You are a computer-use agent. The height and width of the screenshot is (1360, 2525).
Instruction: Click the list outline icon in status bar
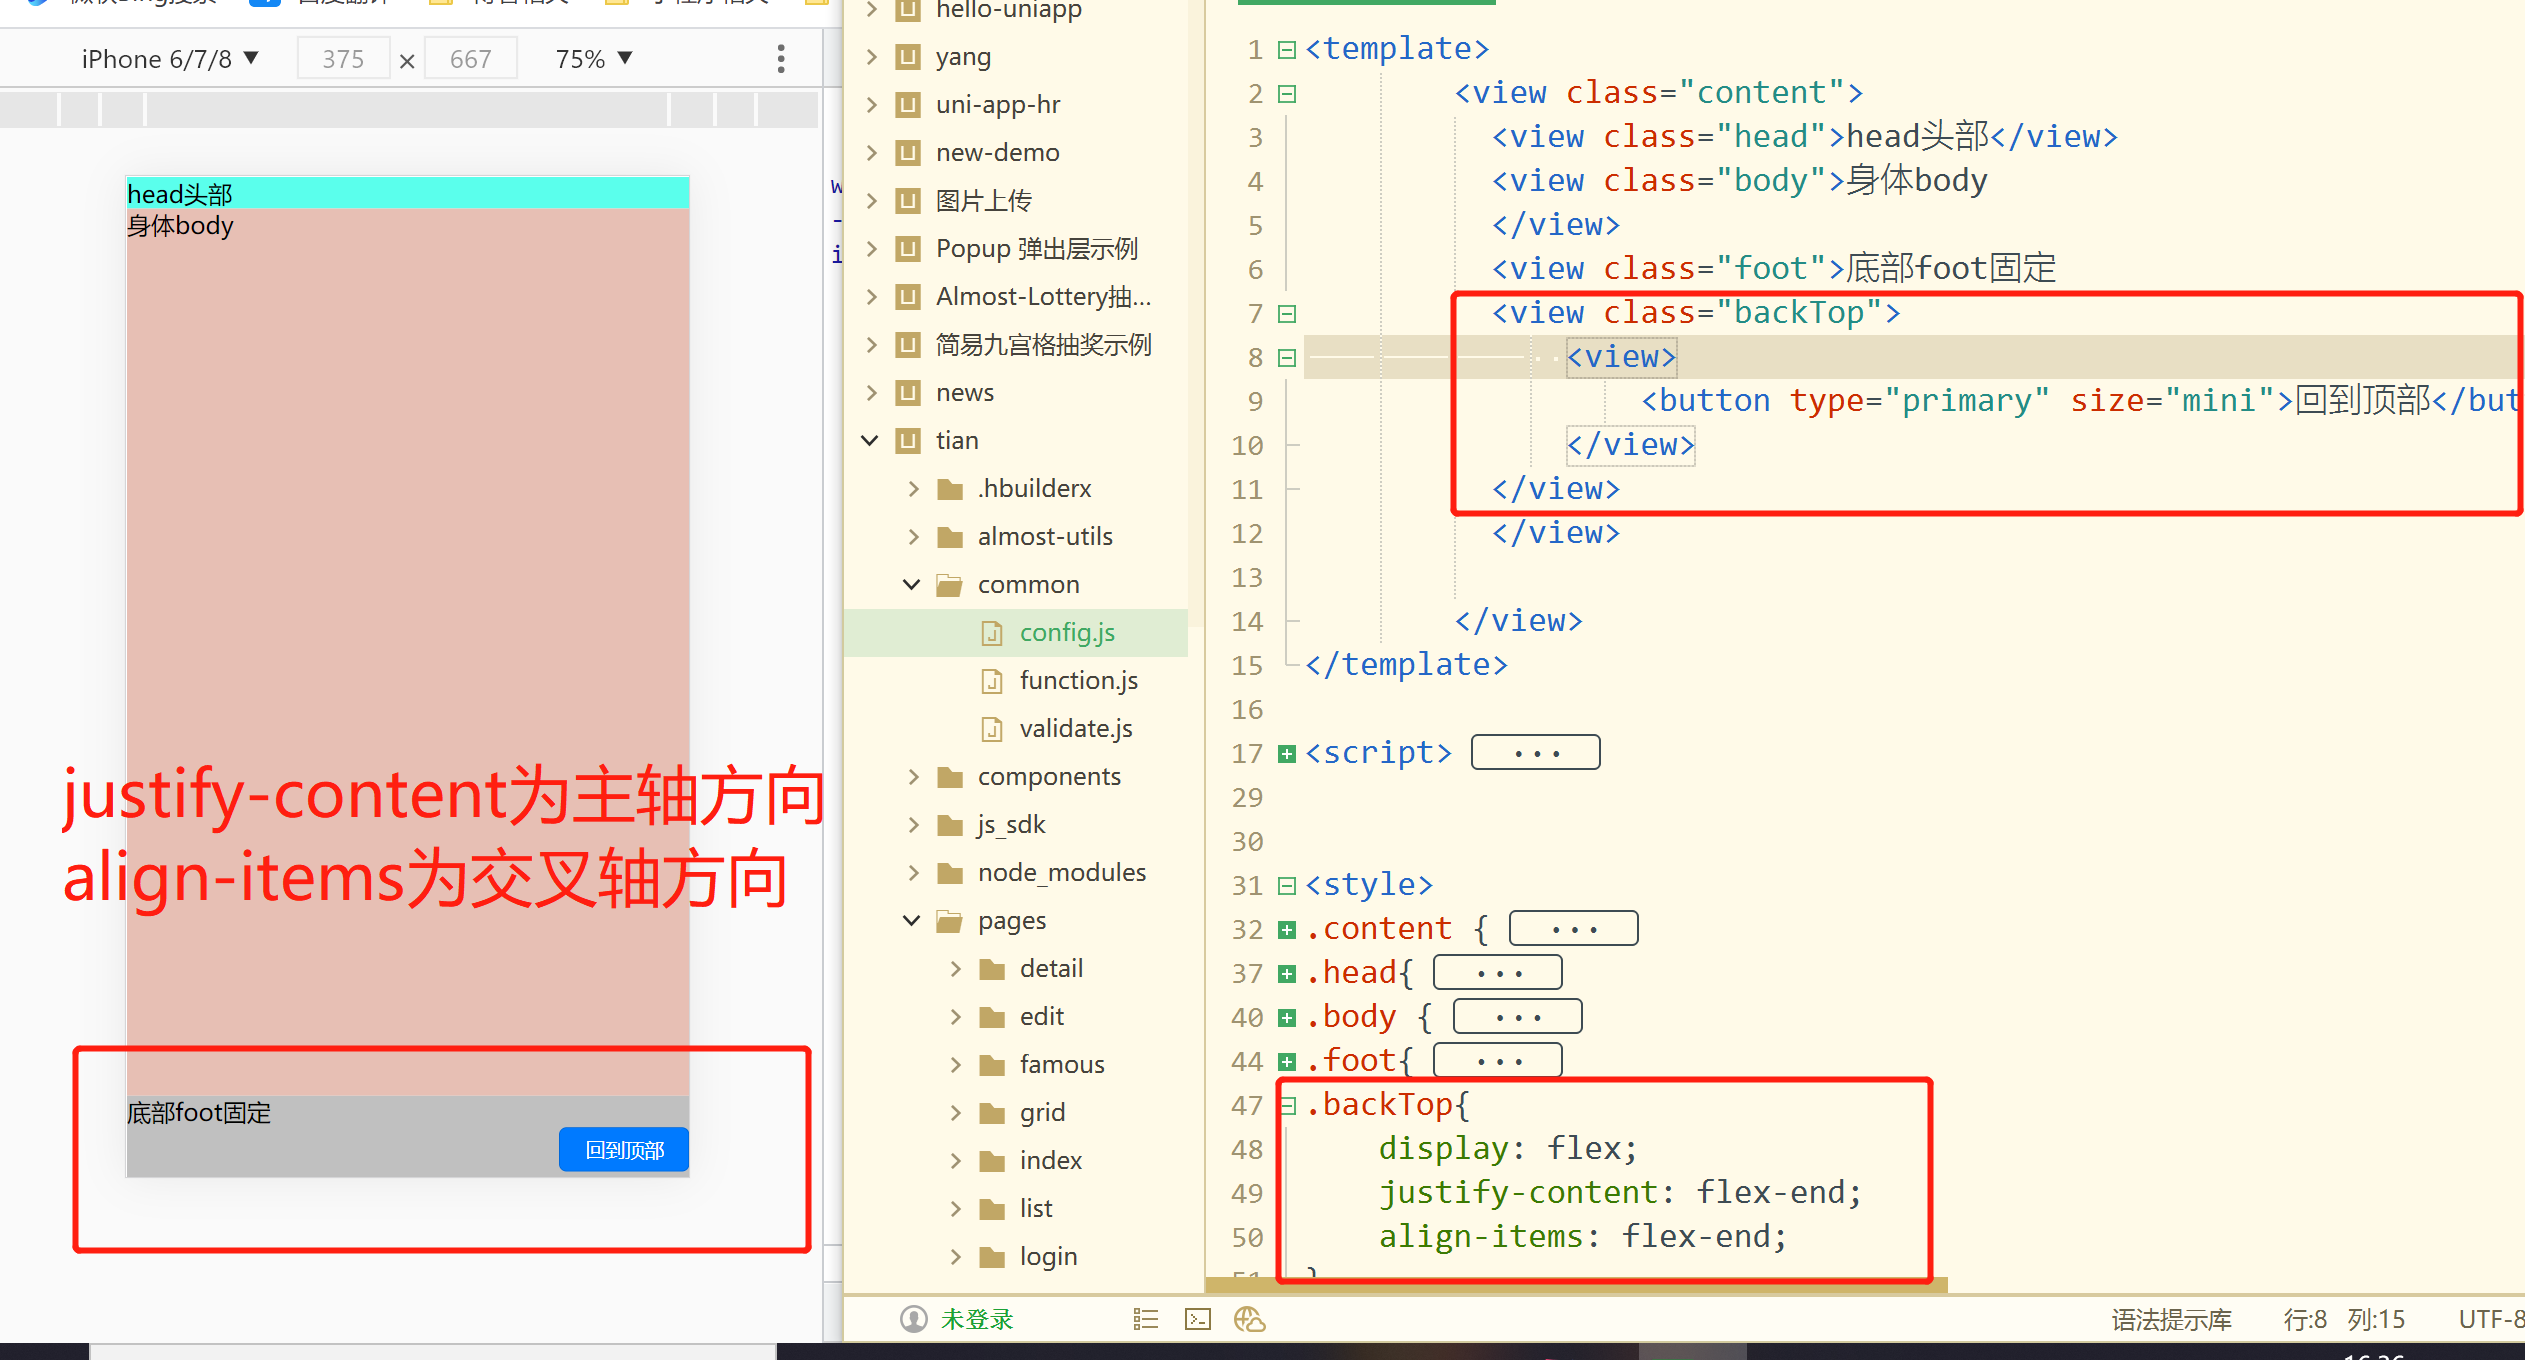[1146, 1319]
